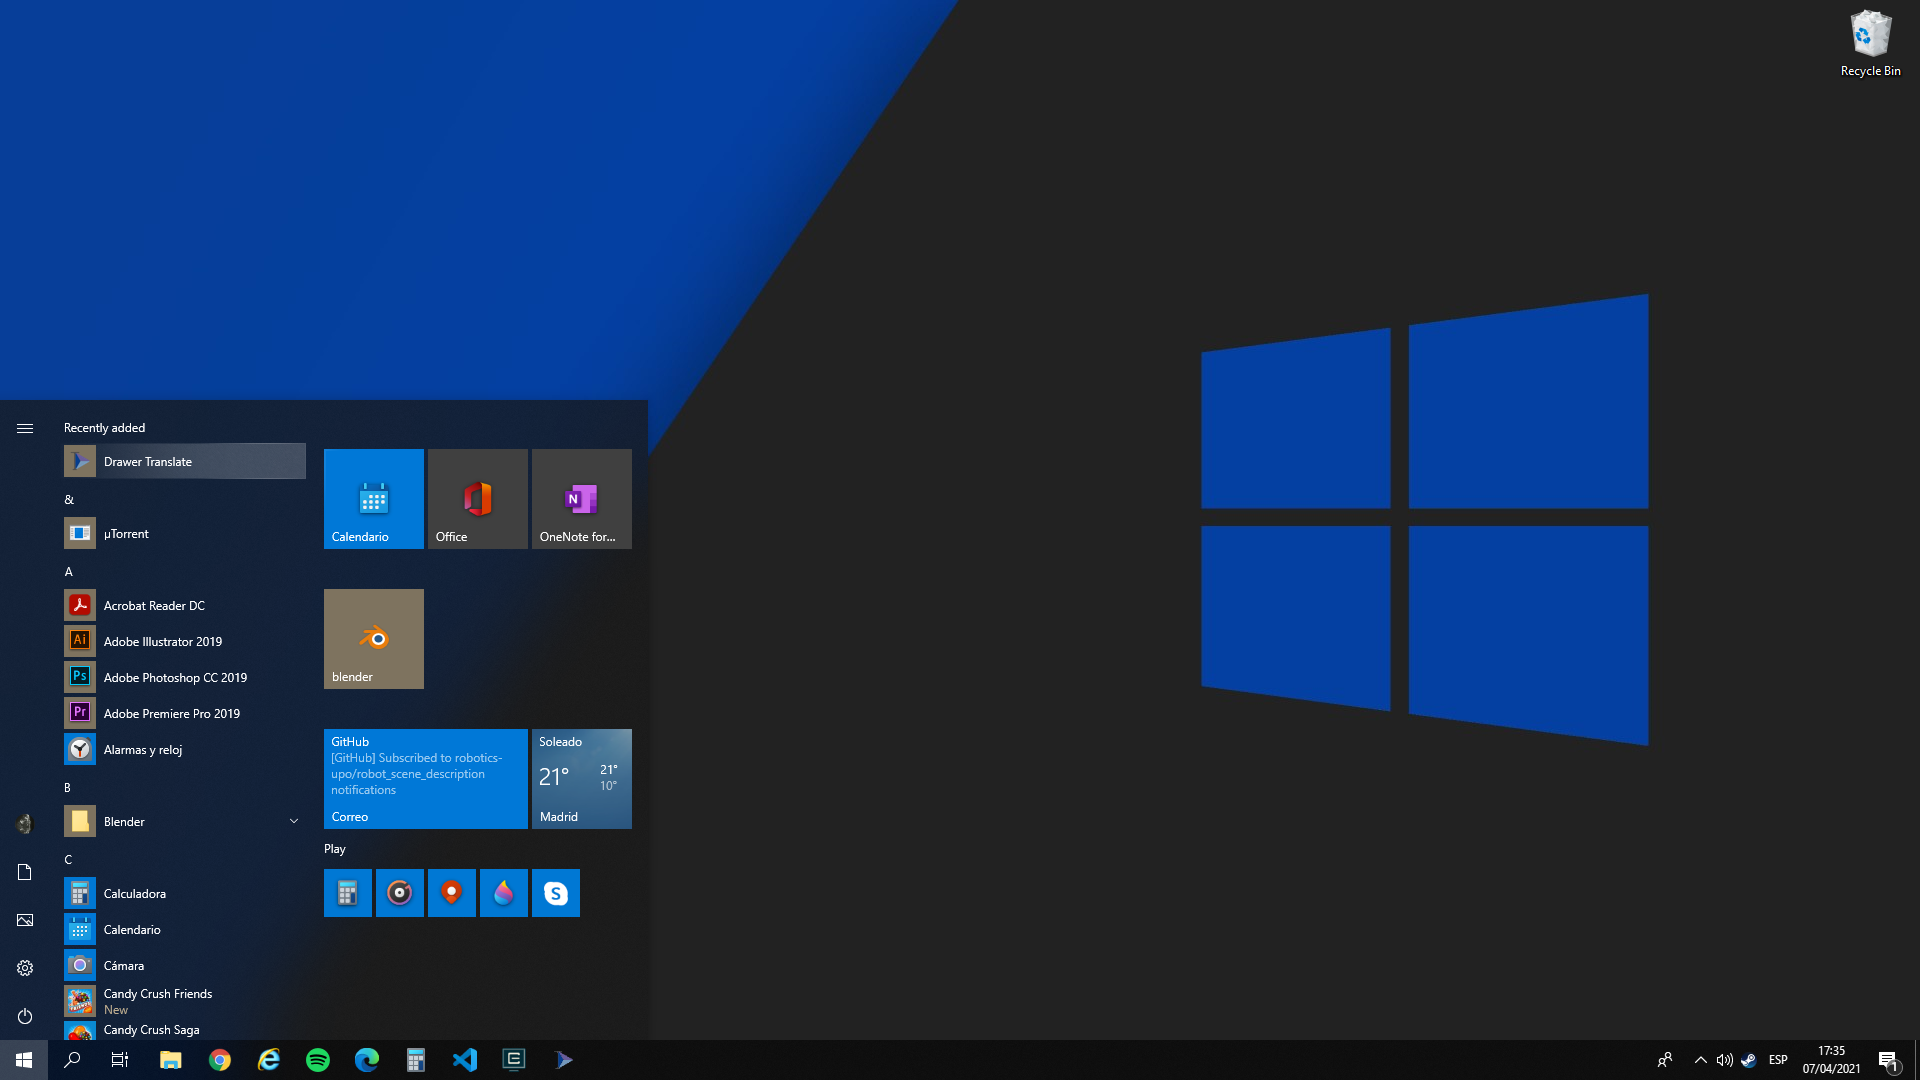The height and width of the screenshot is (1080, 1920).
Task: Open Calendario in the app list
Action: 184,929
